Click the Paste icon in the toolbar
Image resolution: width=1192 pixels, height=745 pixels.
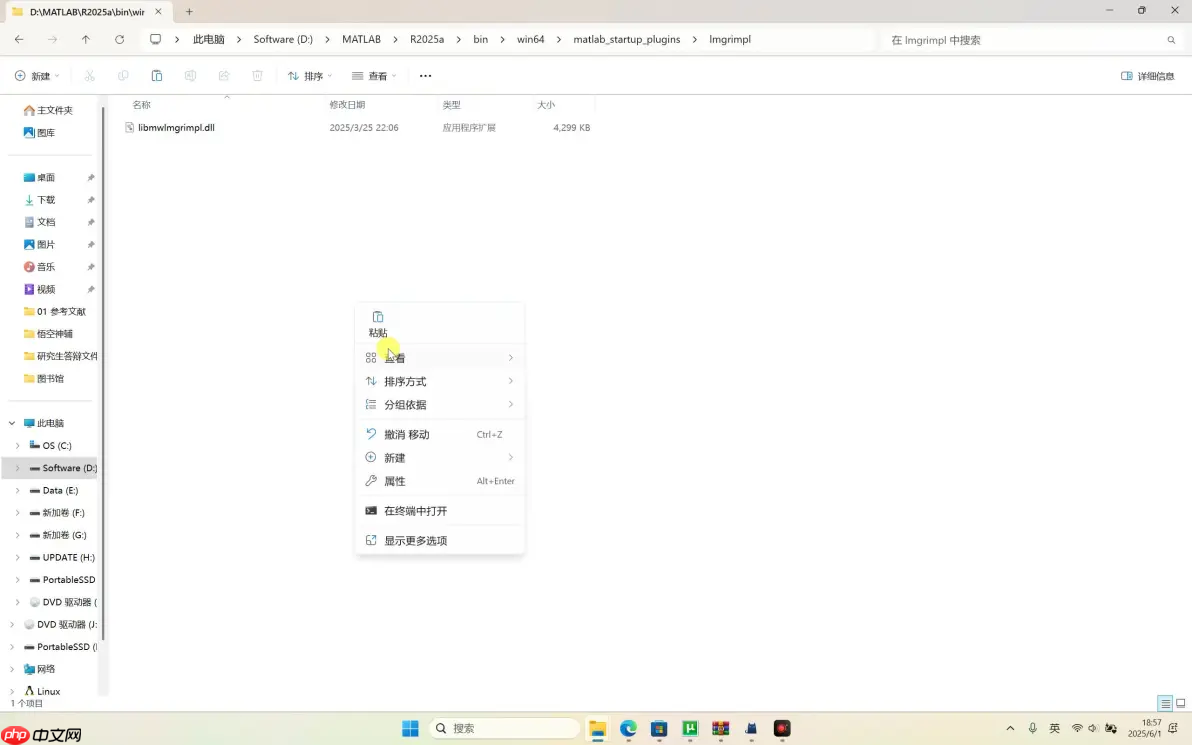(157, 75)
